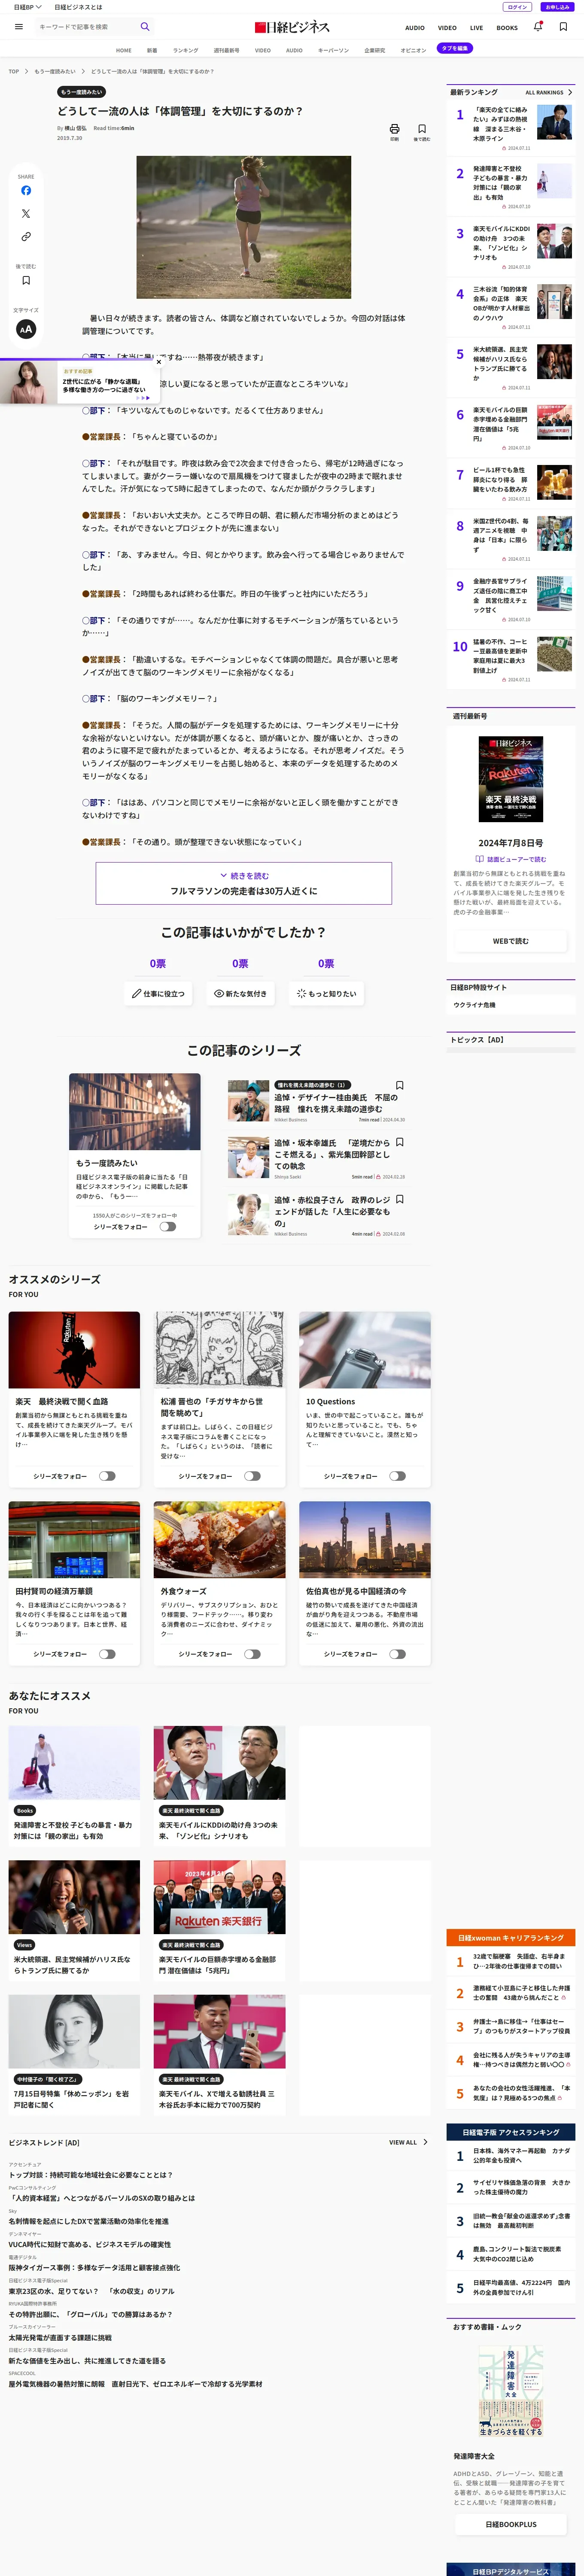This screenshot has width=584, height=2576.
Task: Vote 仕事に役立つ for this article
Action: click(x=158, y=994)
